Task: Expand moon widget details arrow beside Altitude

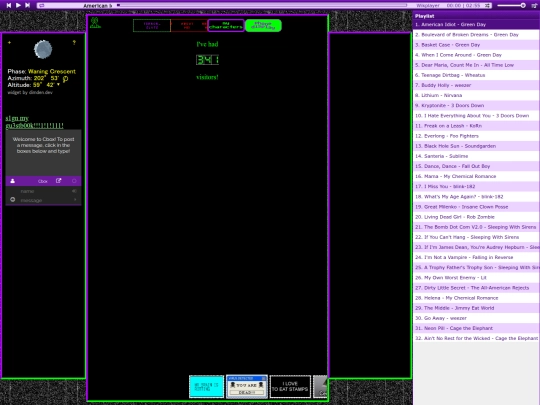Action: tap(58, 85)
